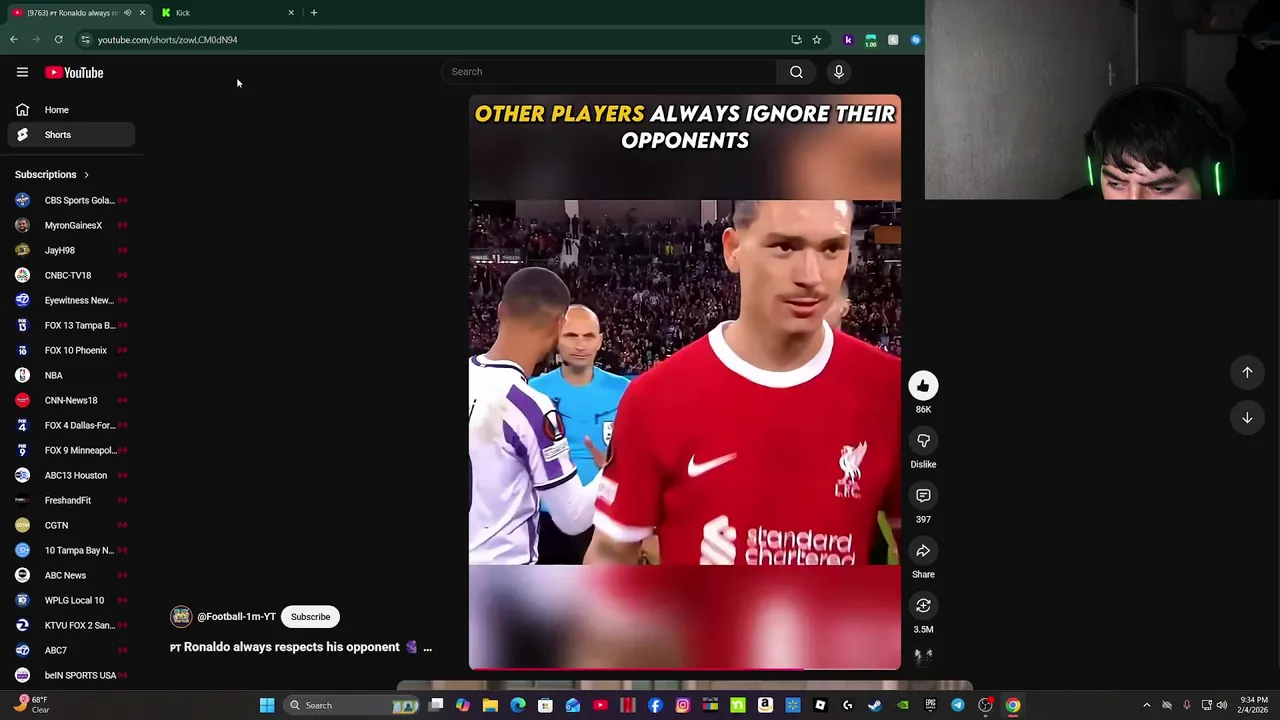Open volume control in system tray

click(1222, 705)
